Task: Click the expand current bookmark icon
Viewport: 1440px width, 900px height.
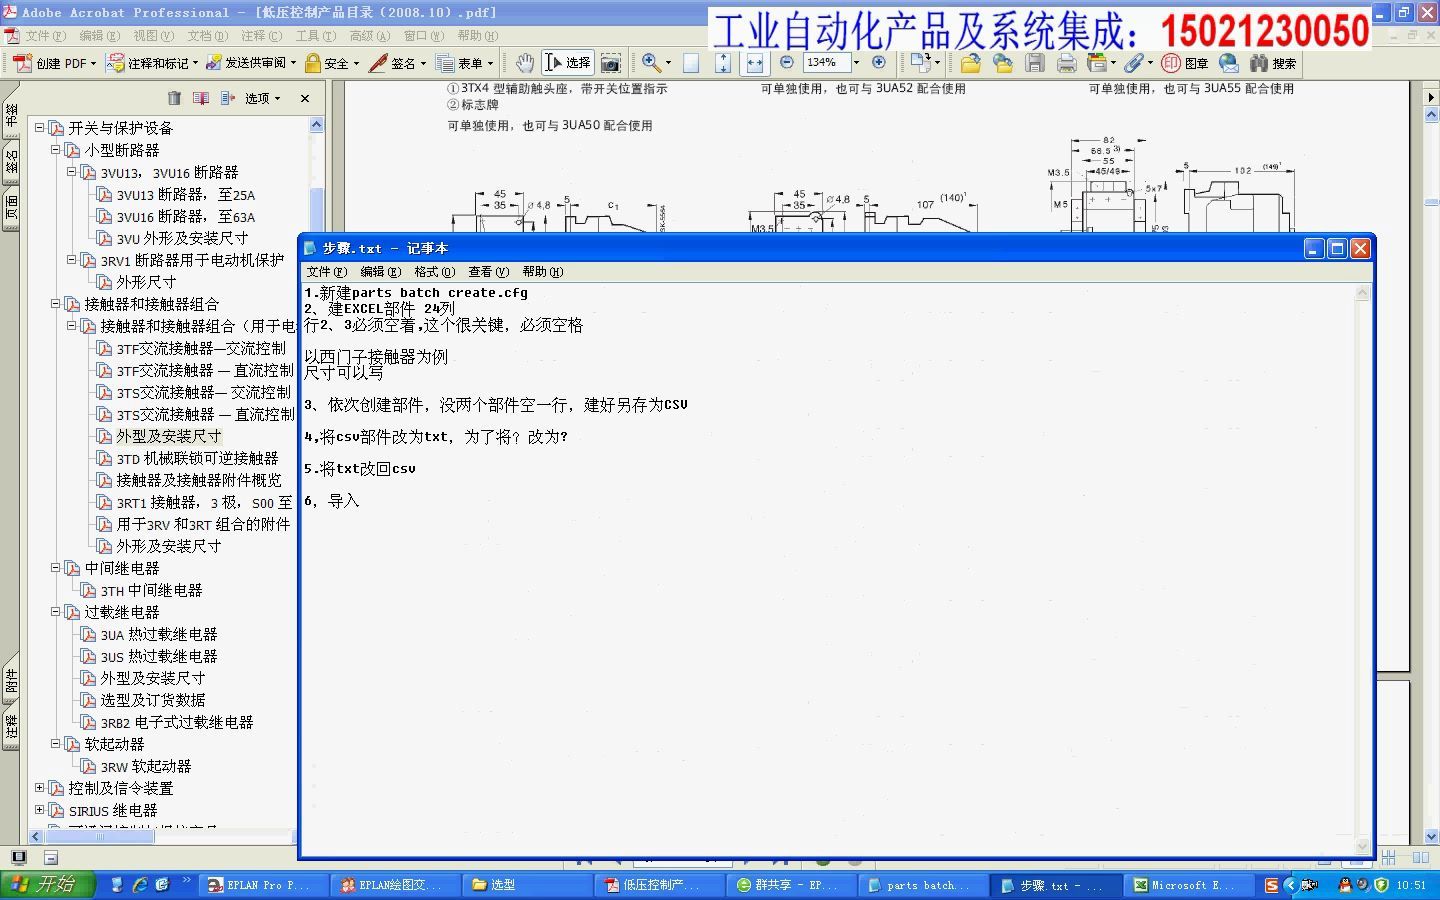Action: click(x=228, y=98)
